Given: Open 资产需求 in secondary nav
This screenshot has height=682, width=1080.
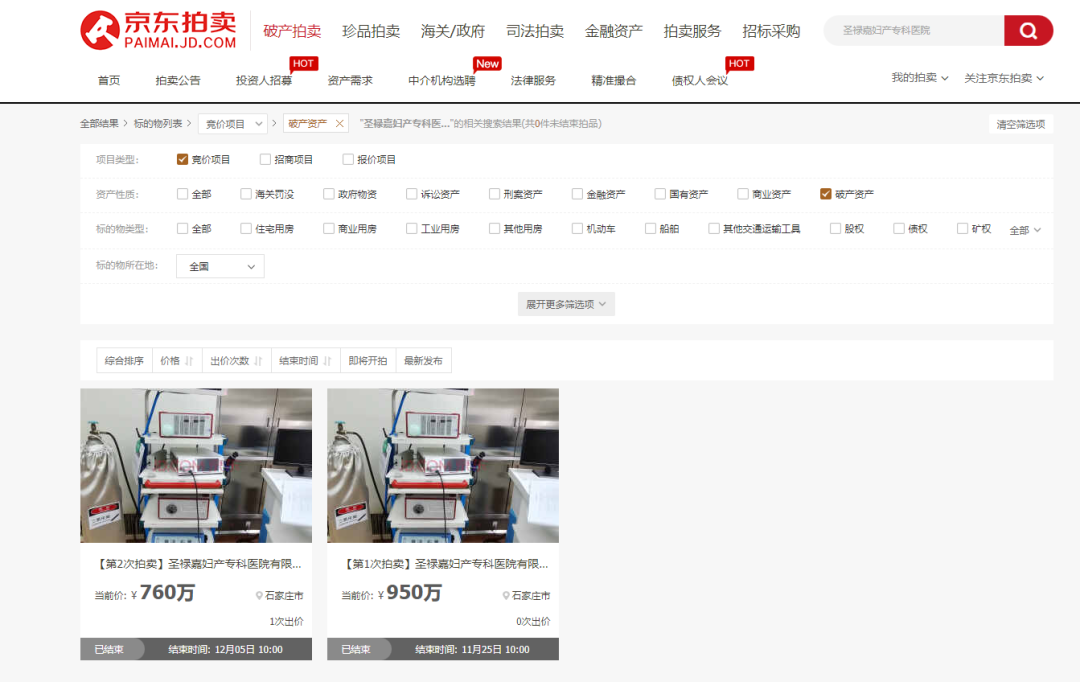Looking at the screenshot, I should (x=350, y=81).
